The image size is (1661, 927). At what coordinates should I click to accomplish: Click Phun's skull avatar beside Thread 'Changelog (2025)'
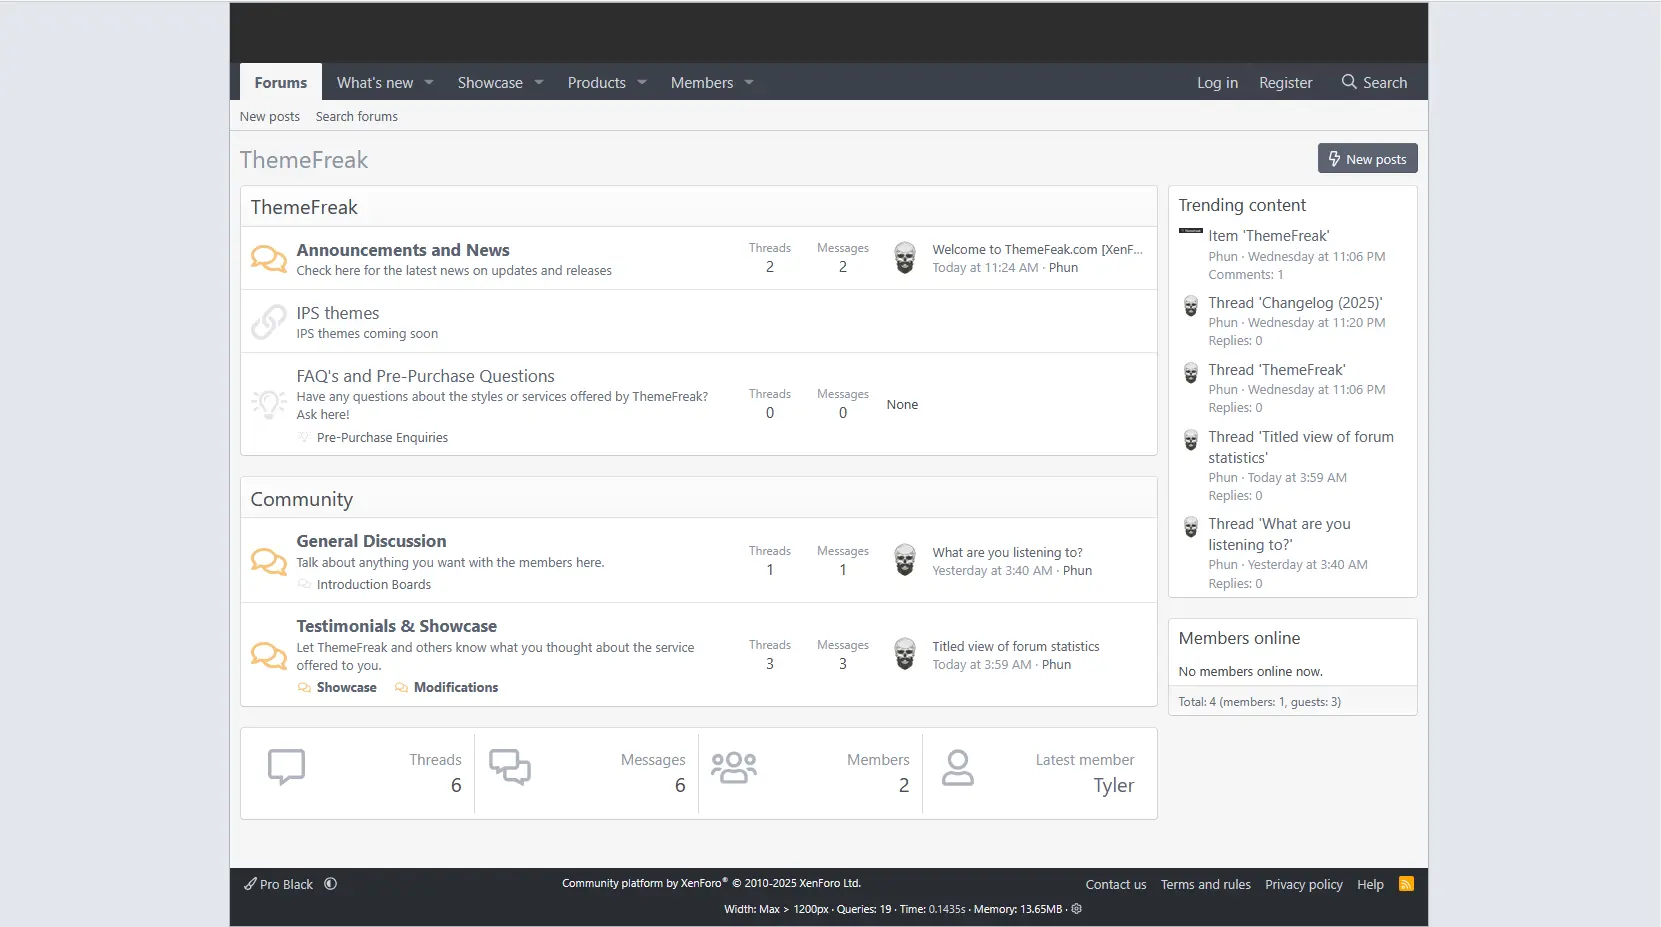(x=1191, y=306)
